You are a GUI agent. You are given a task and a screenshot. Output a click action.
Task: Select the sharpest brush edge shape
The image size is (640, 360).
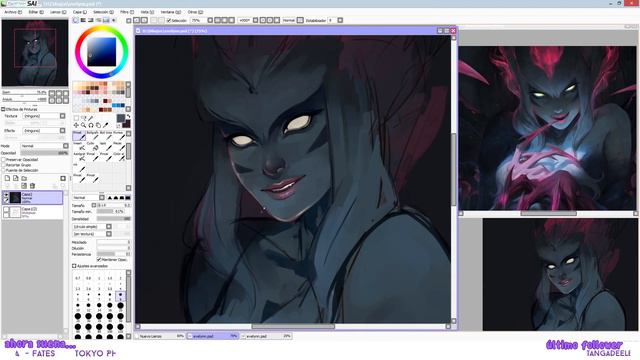pos(110,198)
